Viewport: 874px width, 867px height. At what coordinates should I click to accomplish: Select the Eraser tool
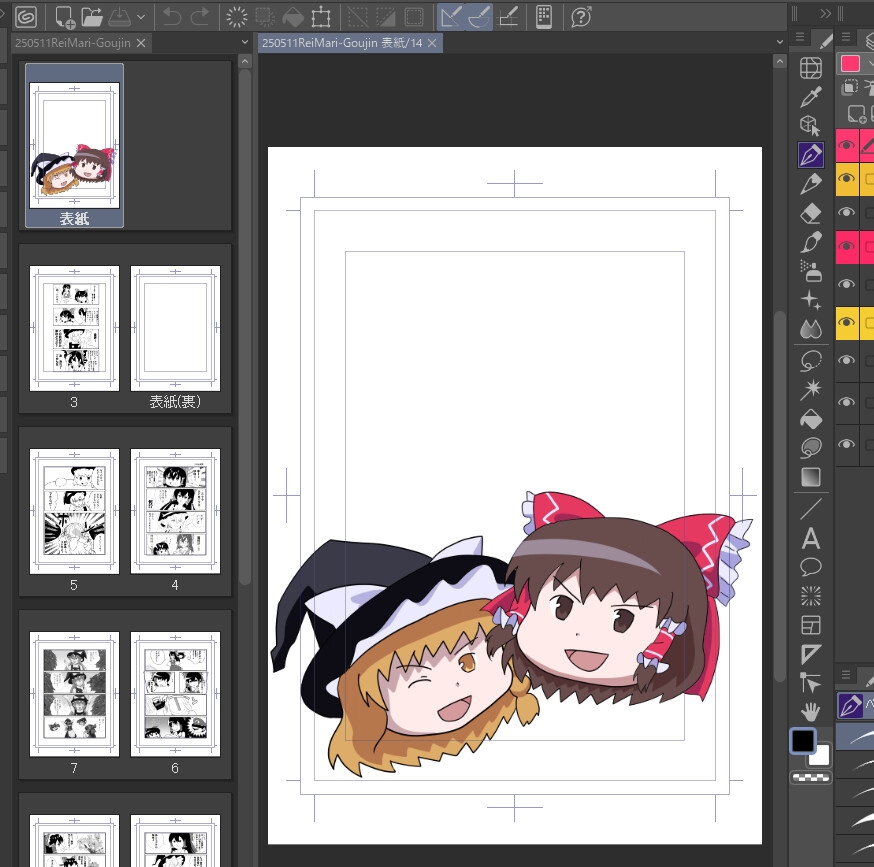(811, 213)
